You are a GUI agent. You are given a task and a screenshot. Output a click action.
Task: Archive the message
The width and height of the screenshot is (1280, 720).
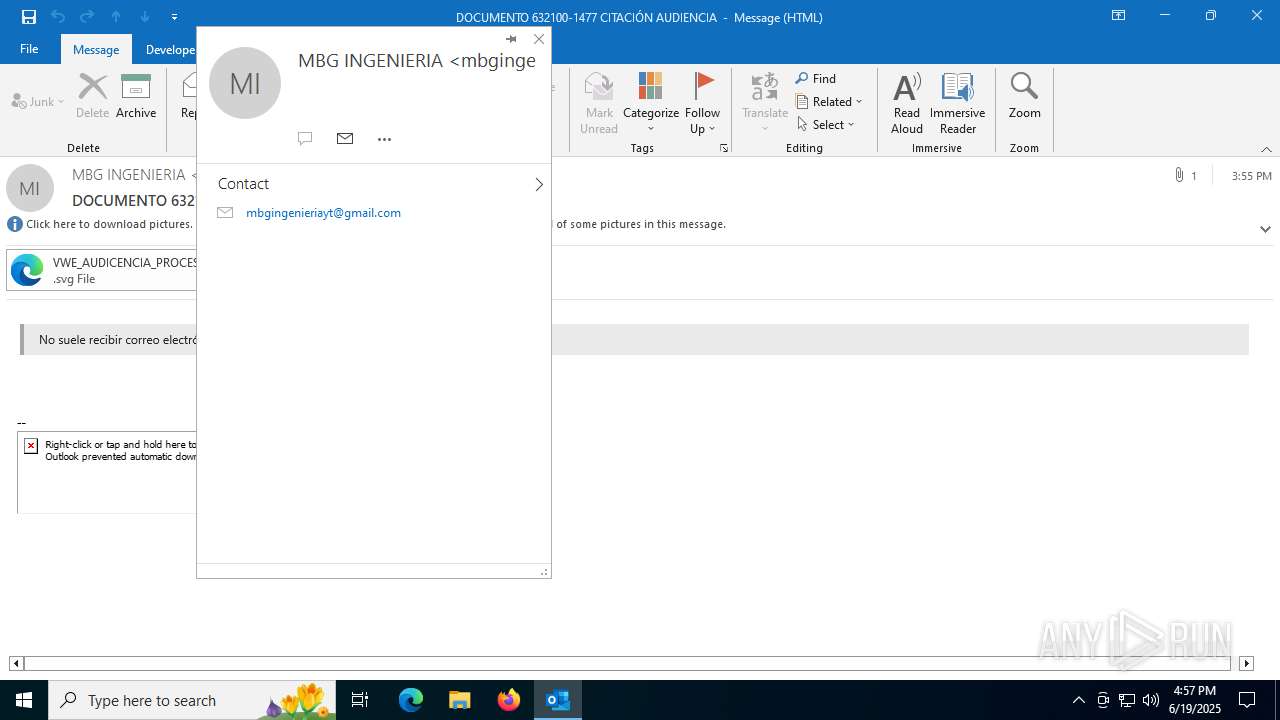[136, 96]
